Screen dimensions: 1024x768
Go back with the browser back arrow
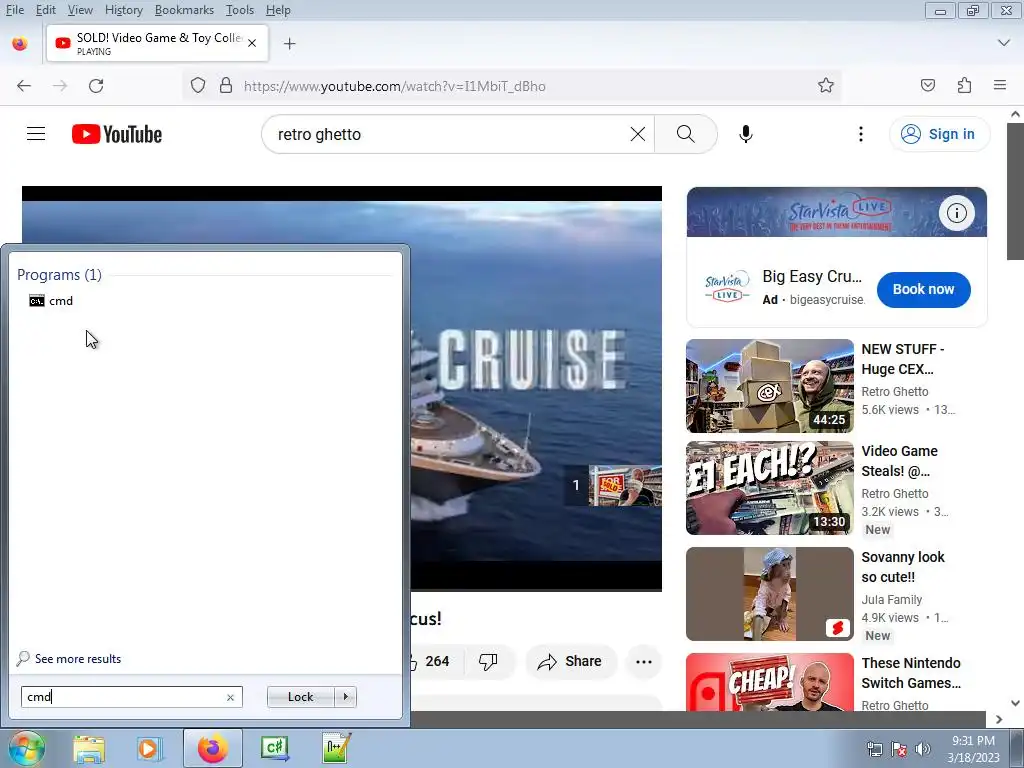click(24, 86)
